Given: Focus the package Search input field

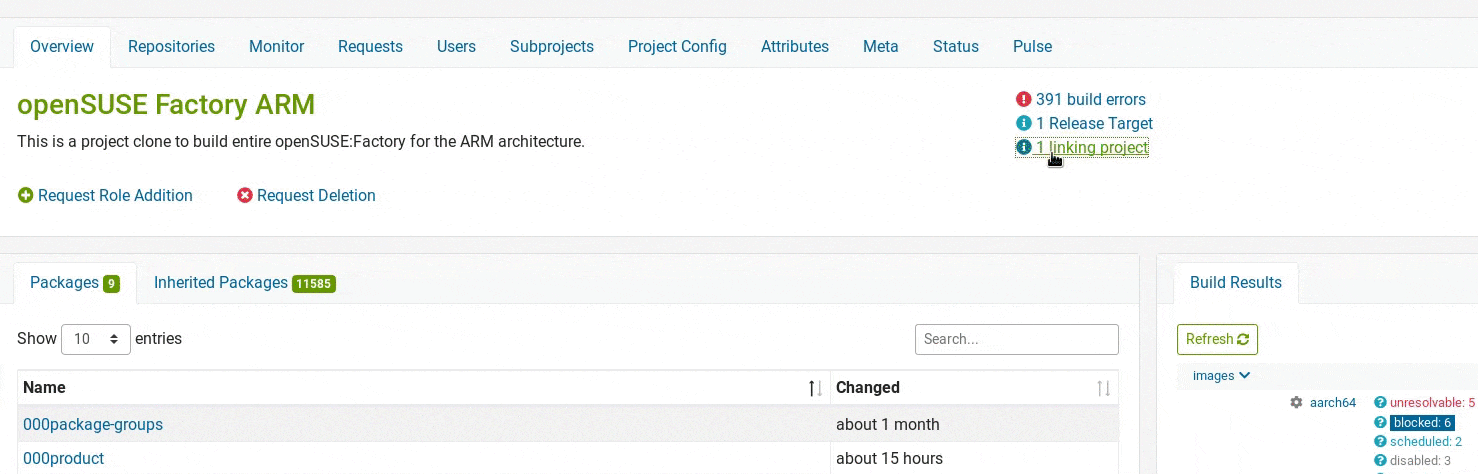Looking at the screenshot, I should click(1017, 339).
